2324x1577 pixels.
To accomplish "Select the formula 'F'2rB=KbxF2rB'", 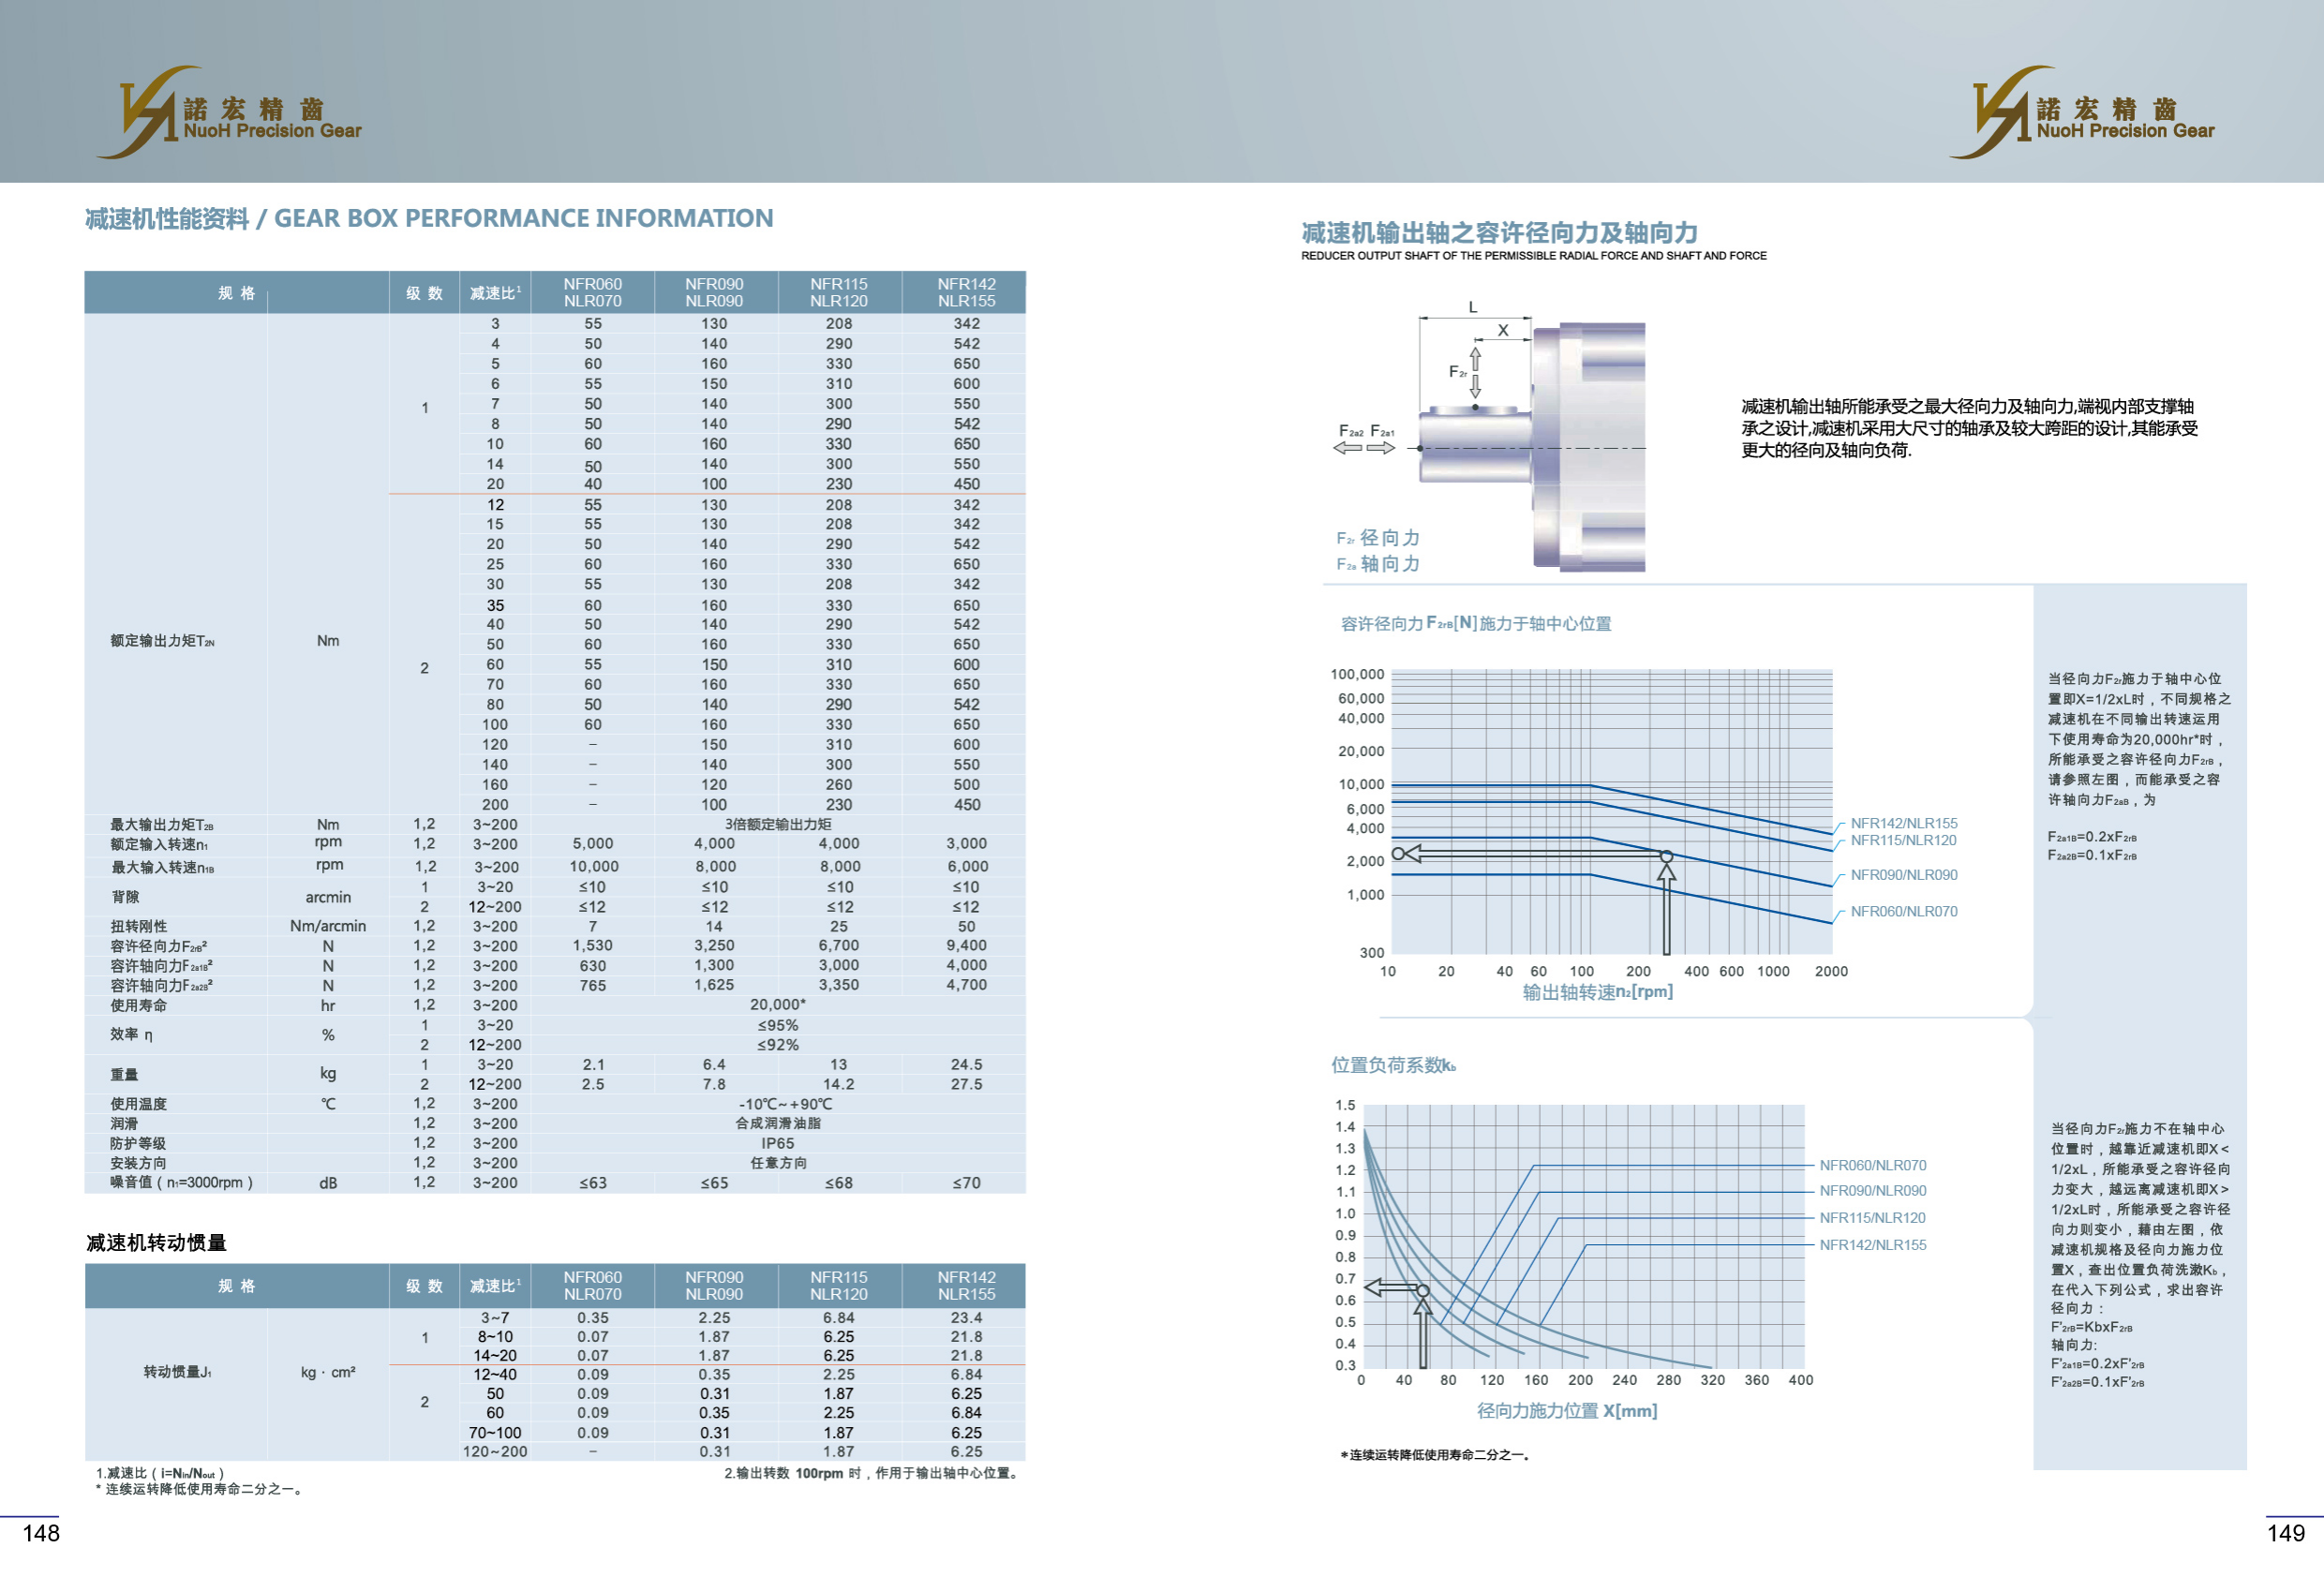I will [2092, 1328].
